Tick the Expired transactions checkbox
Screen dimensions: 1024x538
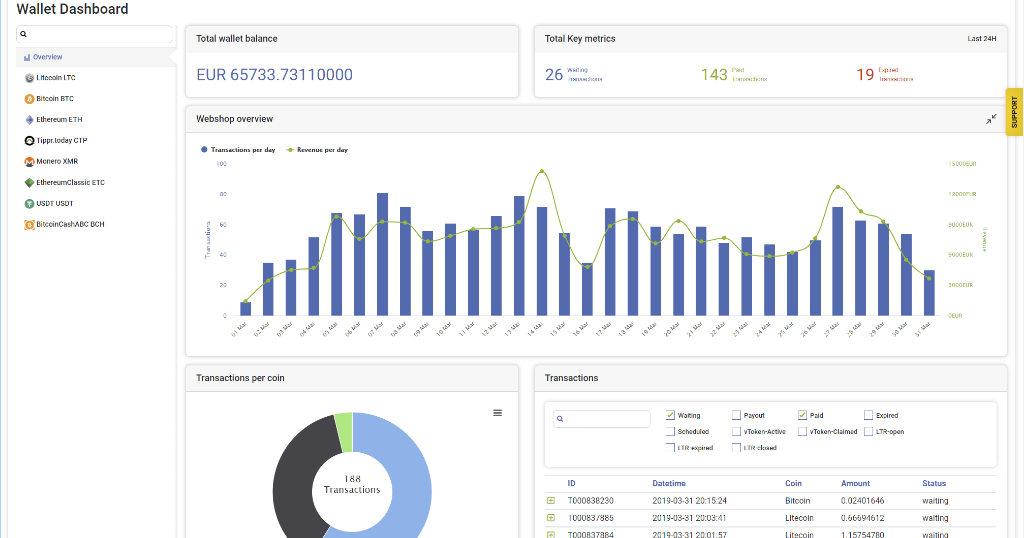868,415
